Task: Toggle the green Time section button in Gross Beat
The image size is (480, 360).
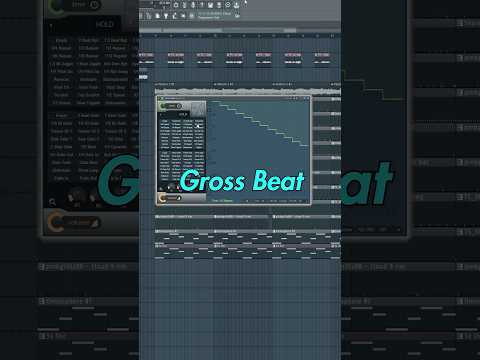Action: tap(171, 106)
